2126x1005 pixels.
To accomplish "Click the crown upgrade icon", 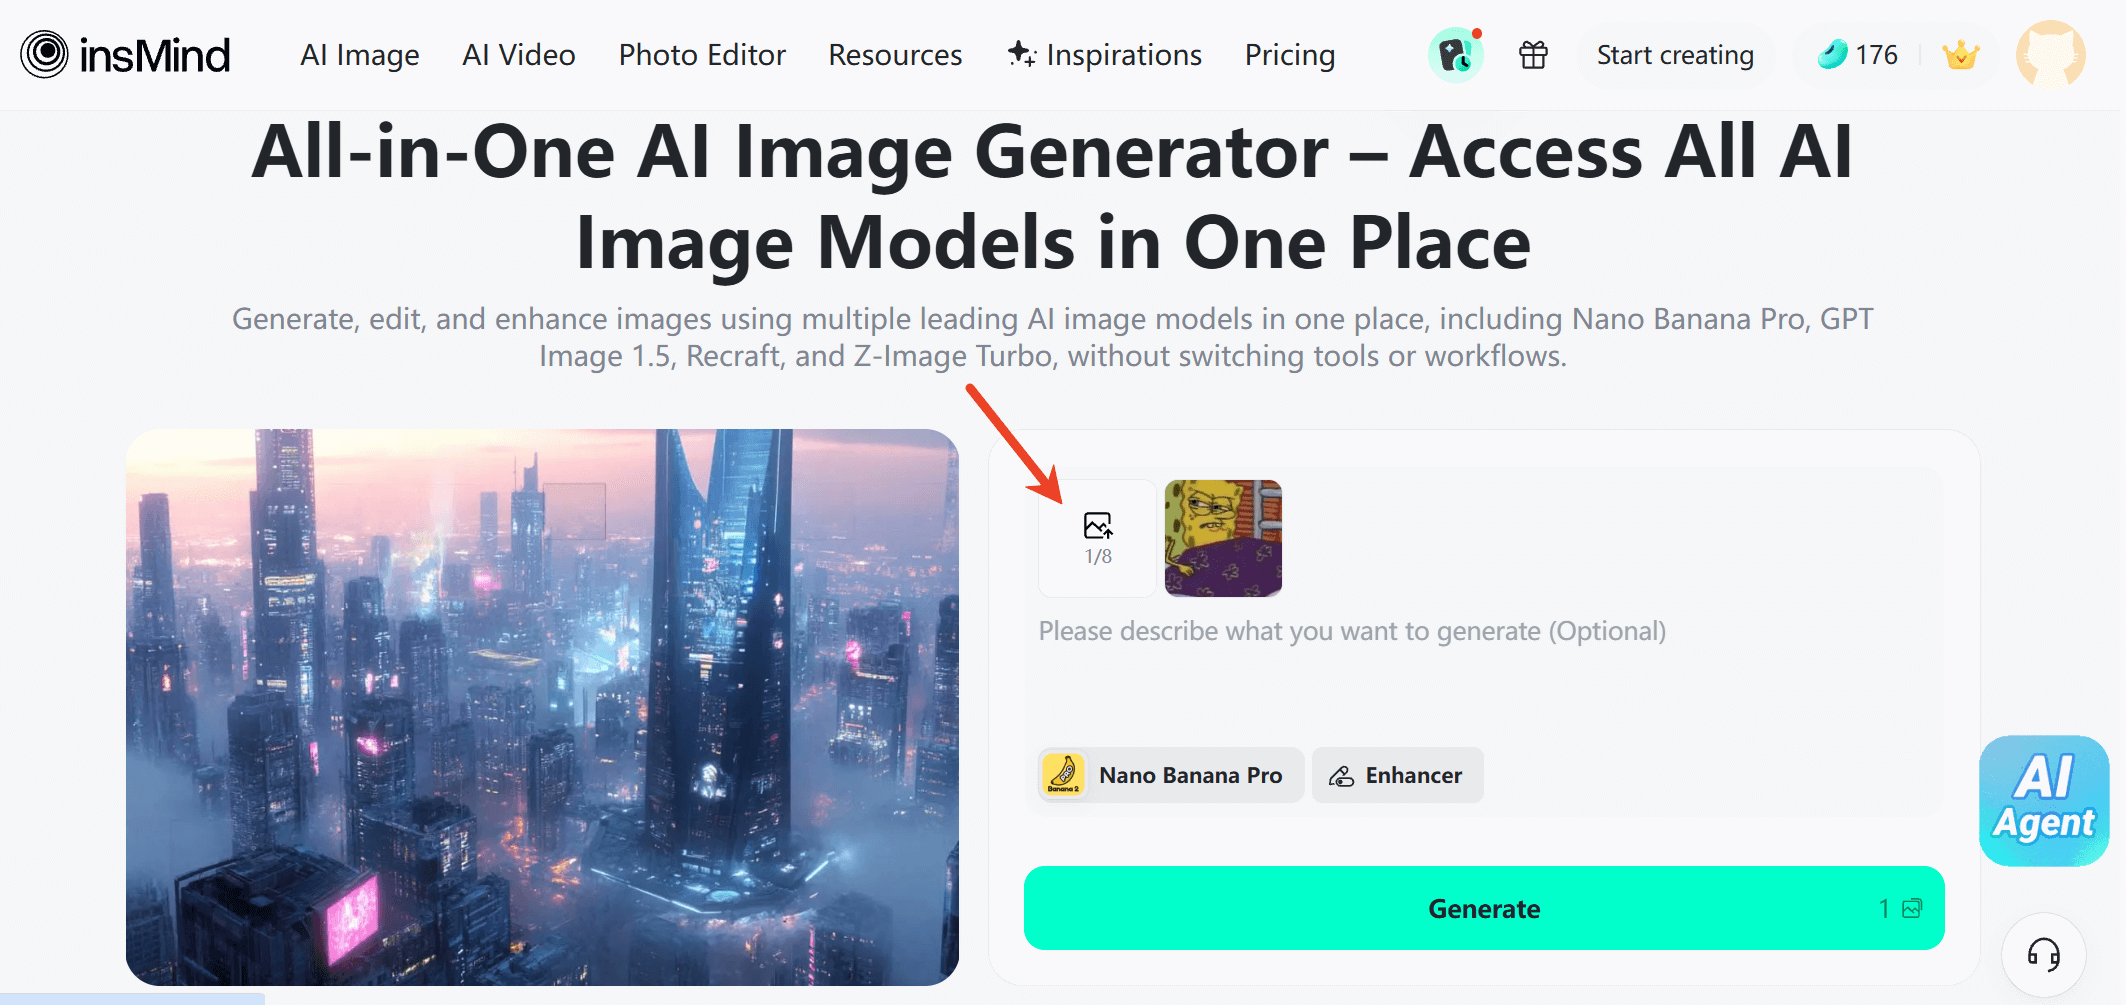I will click(x=1960, y=55).
